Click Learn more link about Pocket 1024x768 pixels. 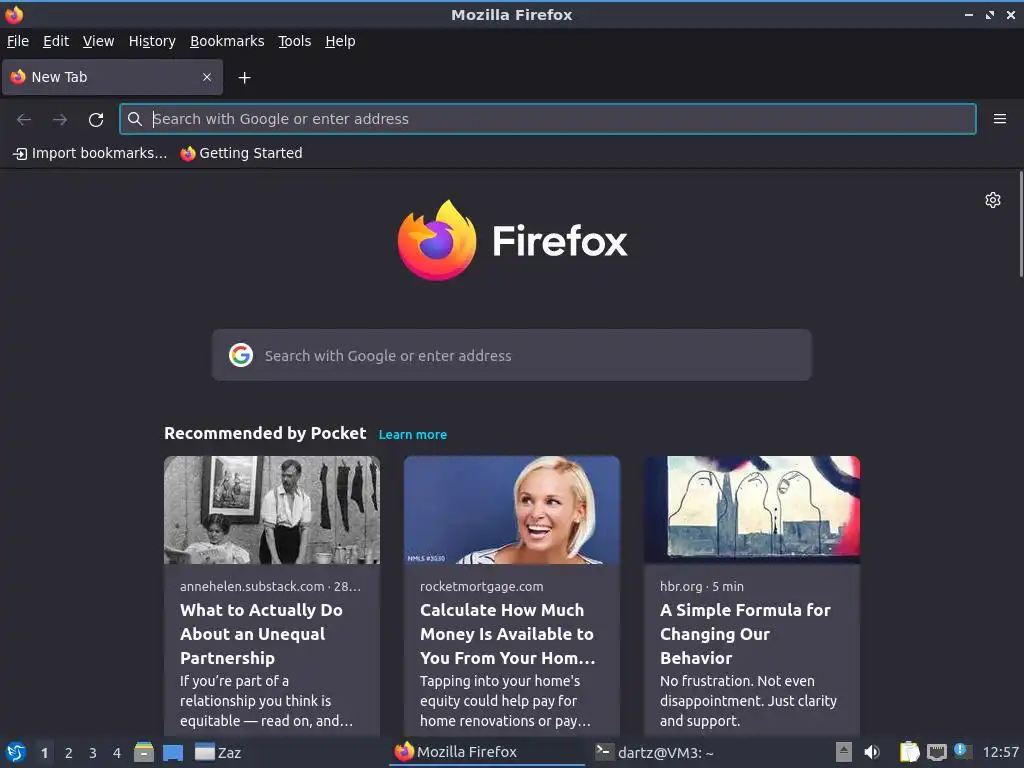(413, 434)
